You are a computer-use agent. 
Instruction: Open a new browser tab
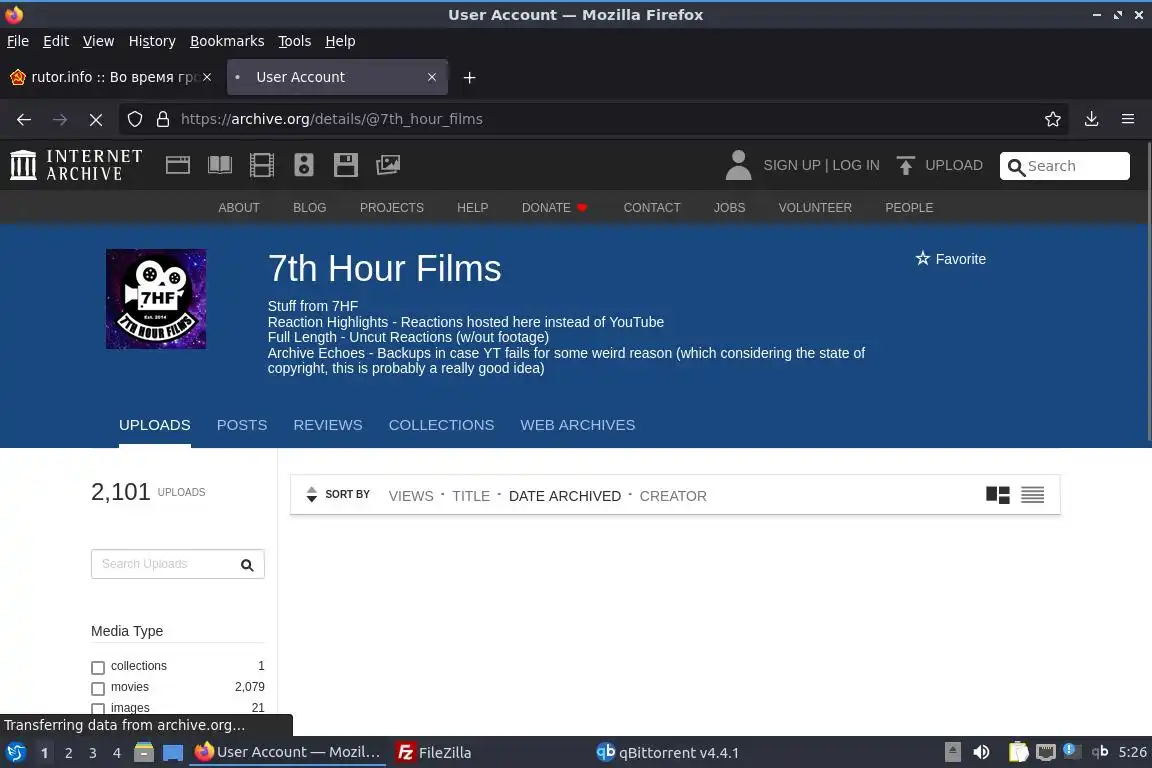469,77
